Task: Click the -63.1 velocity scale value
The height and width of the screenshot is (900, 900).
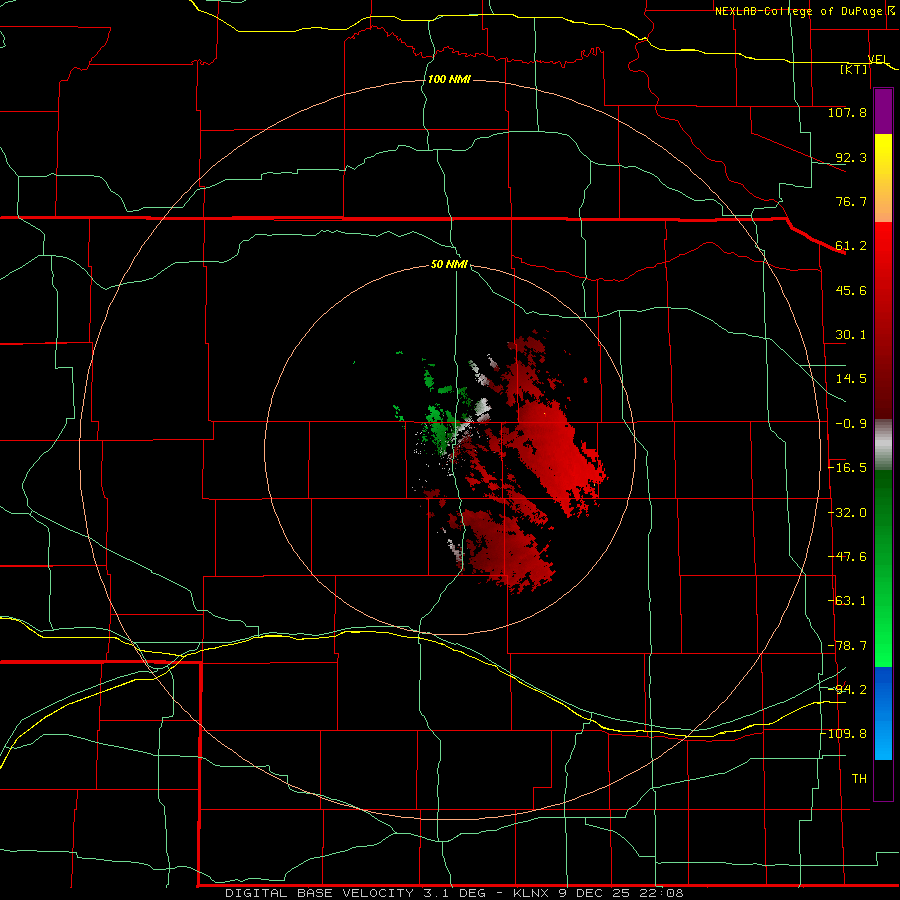Action: (x=847, y=601)
